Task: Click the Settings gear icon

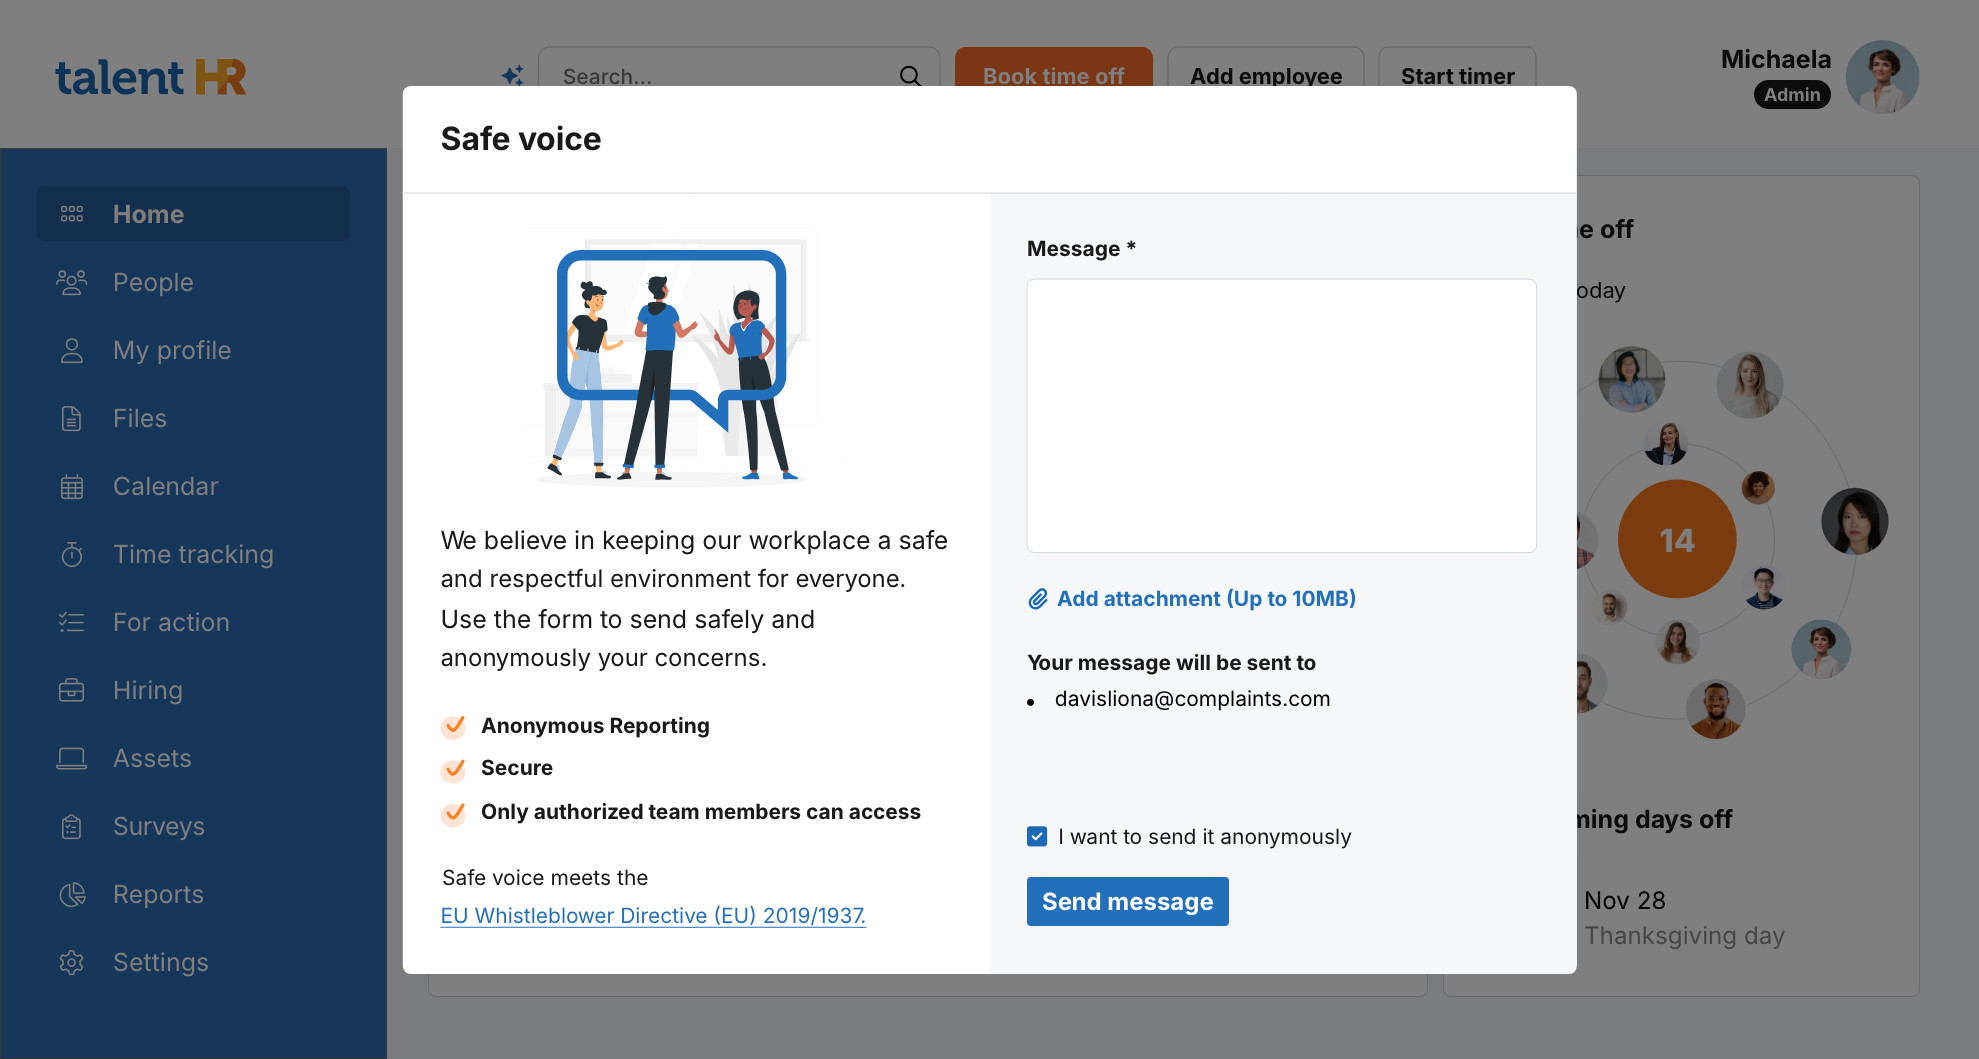Action: point(72,962)
